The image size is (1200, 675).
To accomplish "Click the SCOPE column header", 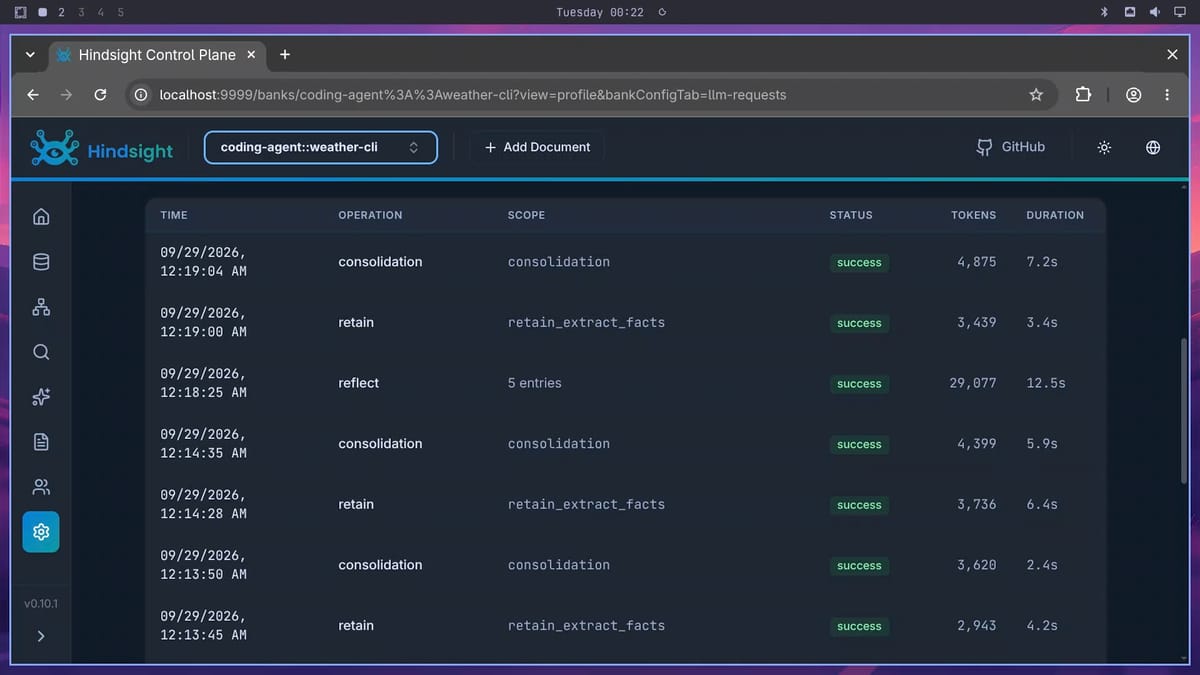I will point(526,215).
